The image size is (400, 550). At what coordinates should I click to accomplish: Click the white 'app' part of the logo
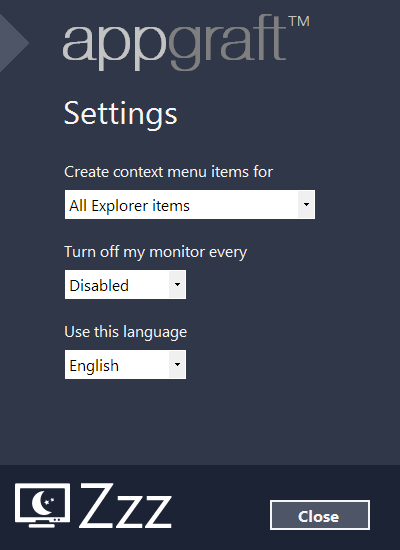[115, 48]
